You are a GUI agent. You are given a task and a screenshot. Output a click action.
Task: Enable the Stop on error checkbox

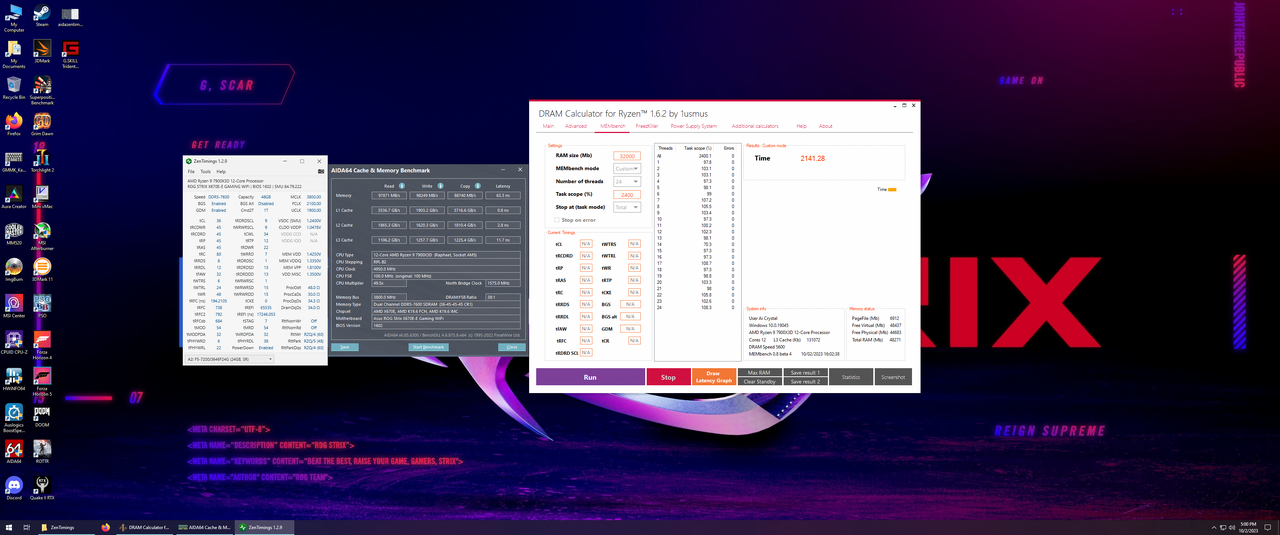point(557,219)
